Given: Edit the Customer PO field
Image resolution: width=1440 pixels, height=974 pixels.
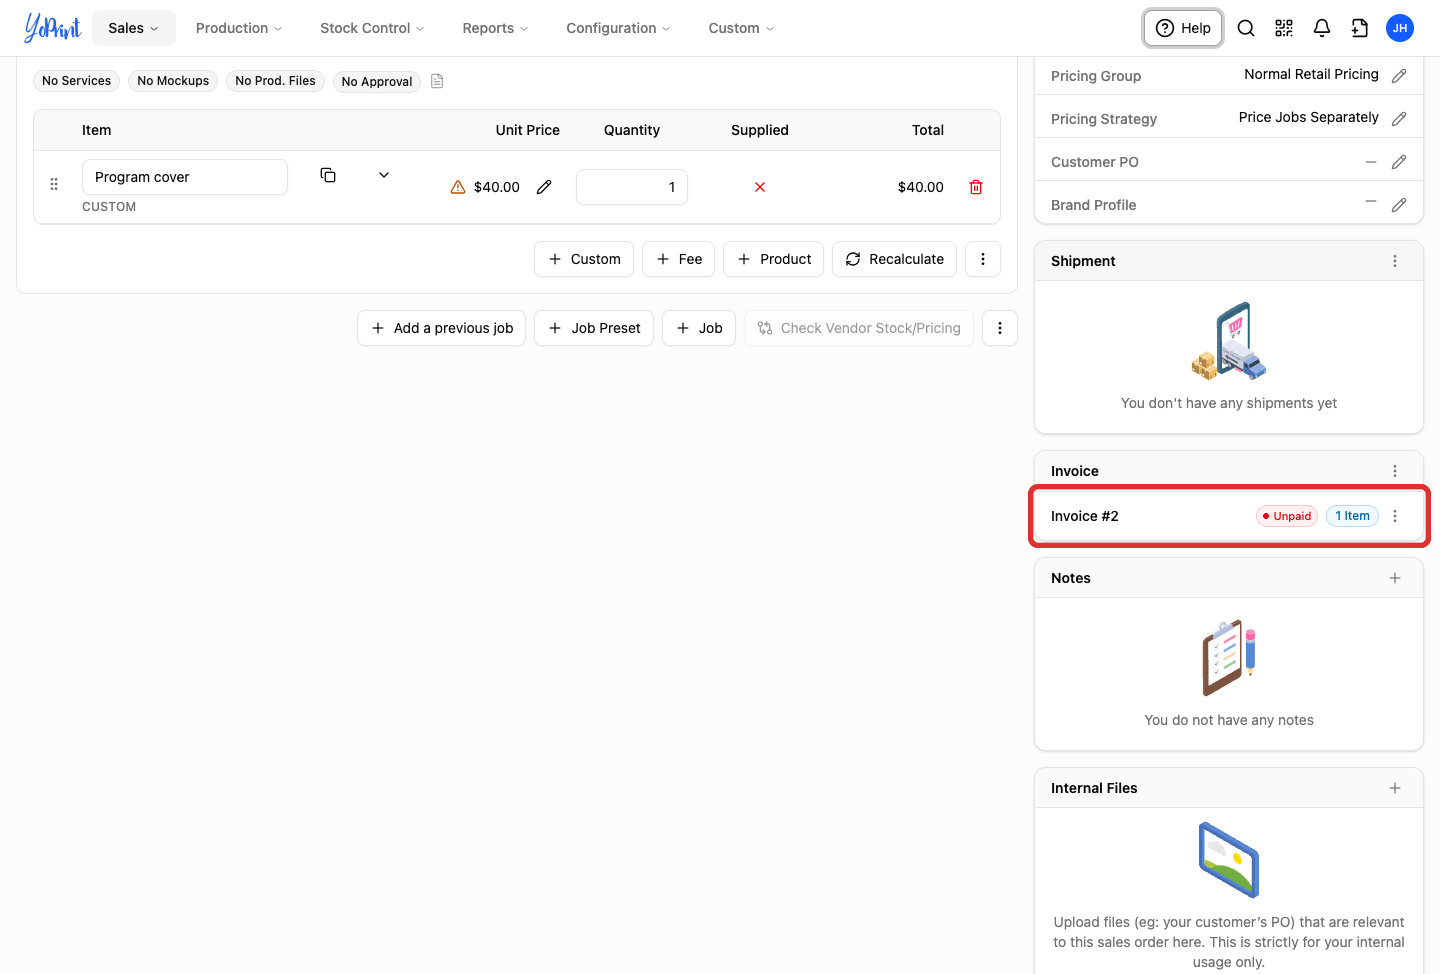Looking at the screenshot, I should (x=1399, y=161).
